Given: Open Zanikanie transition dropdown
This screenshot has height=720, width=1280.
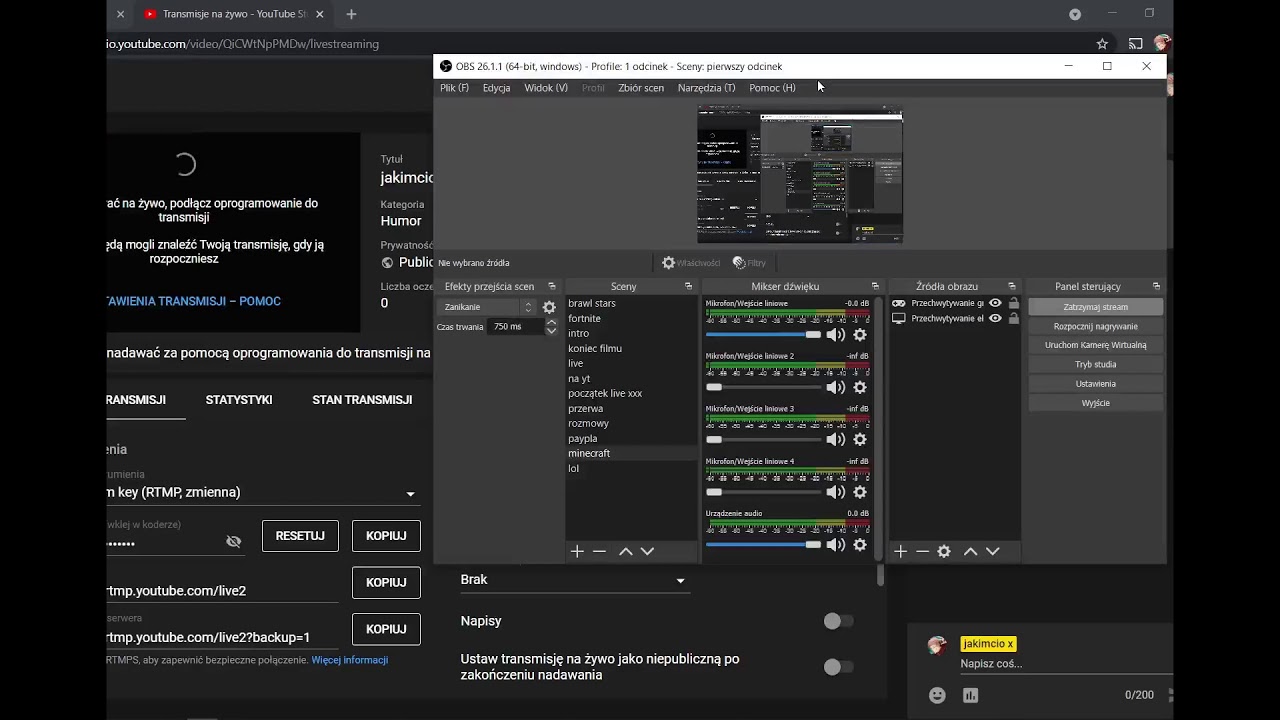Looking at the screenshot, I should tap(488, 307).
